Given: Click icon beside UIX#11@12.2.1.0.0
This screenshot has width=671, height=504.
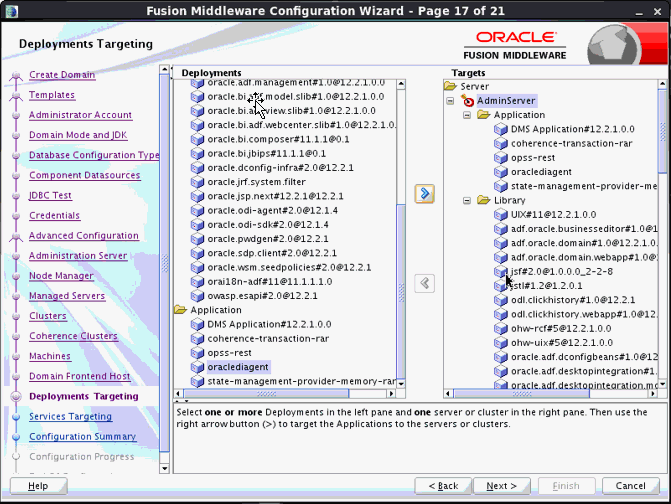Looking at the screenshot, I should (501, 215).
